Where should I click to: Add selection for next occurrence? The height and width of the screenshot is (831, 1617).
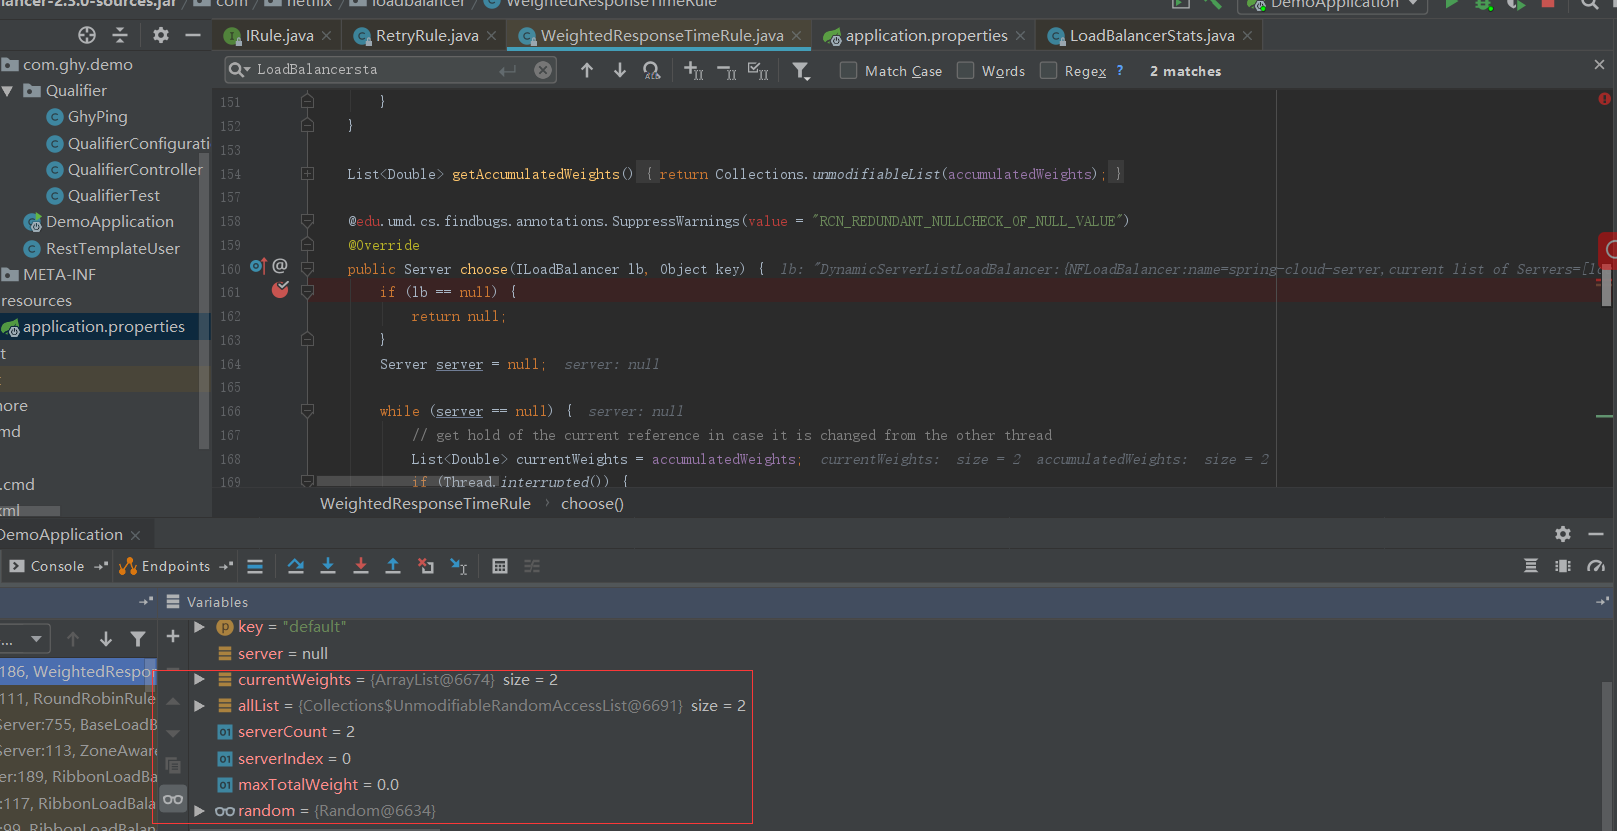point(694,70)
